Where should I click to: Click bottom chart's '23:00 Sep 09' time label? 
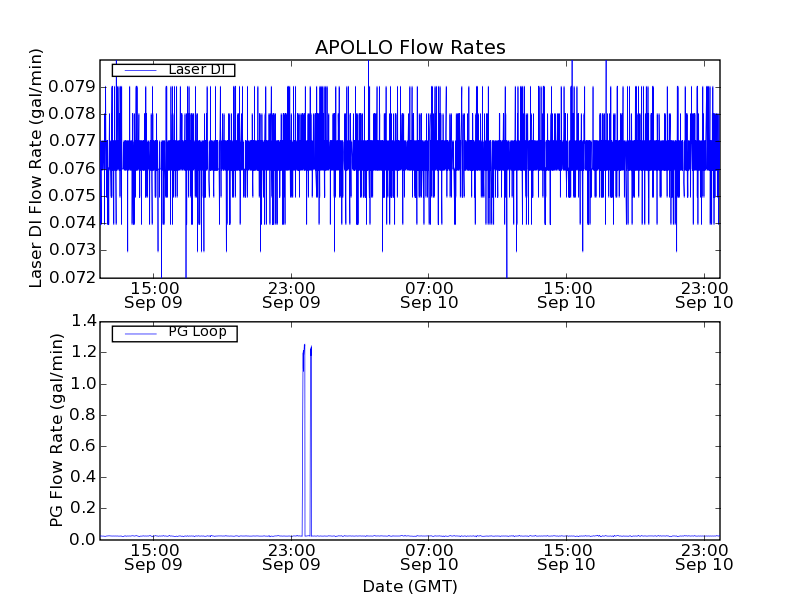pyautogui.click(x=291, y=557)
